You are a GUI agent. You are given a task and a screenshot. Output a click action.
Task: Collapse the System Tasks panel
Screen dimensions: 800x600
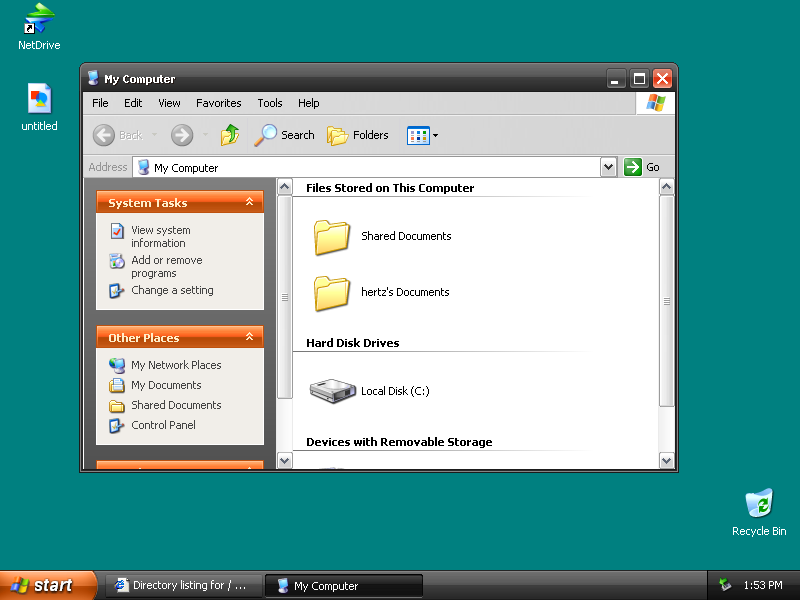(x=249, y=202)
